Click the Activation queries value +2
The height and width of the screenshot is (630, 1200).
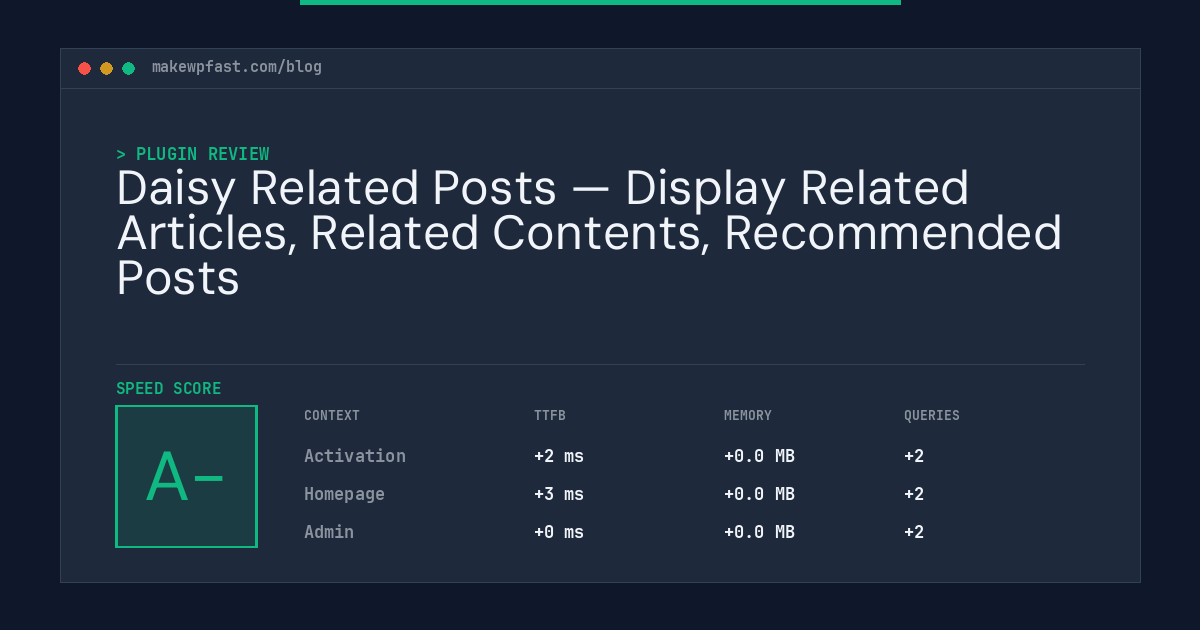click(x=914, y=456)
